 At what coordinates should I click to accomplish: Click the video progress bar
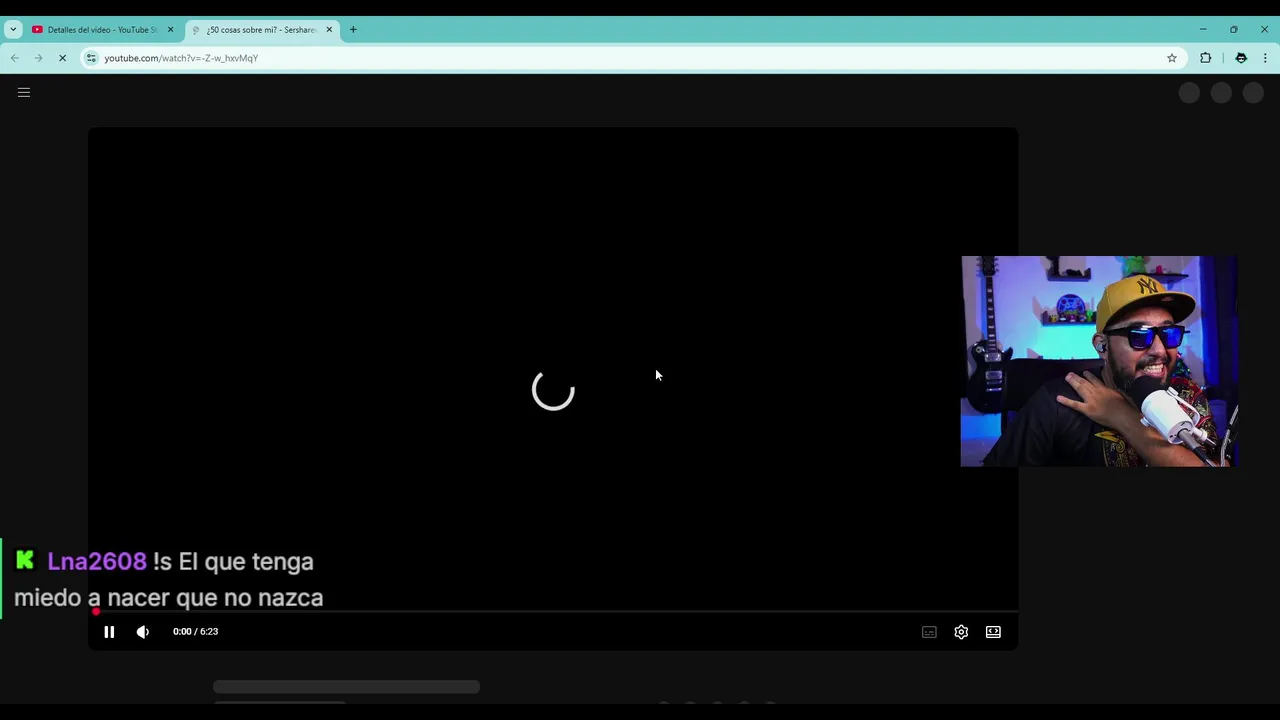point(553,611)
